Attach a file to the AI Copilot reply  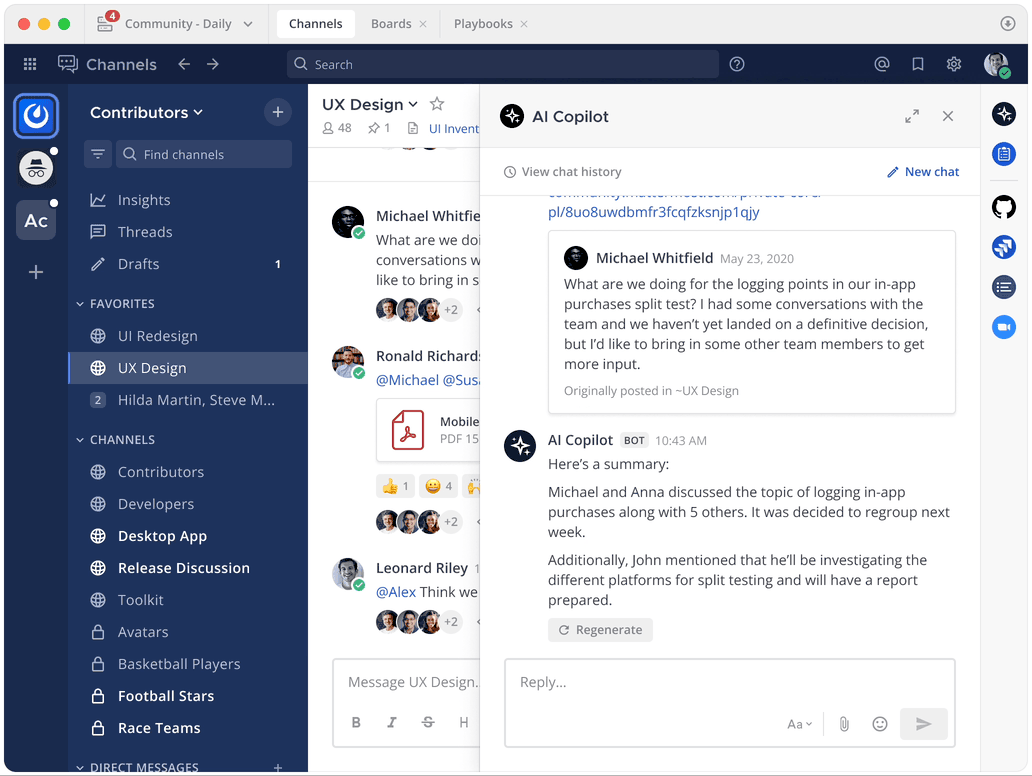(x=843, y=723)
